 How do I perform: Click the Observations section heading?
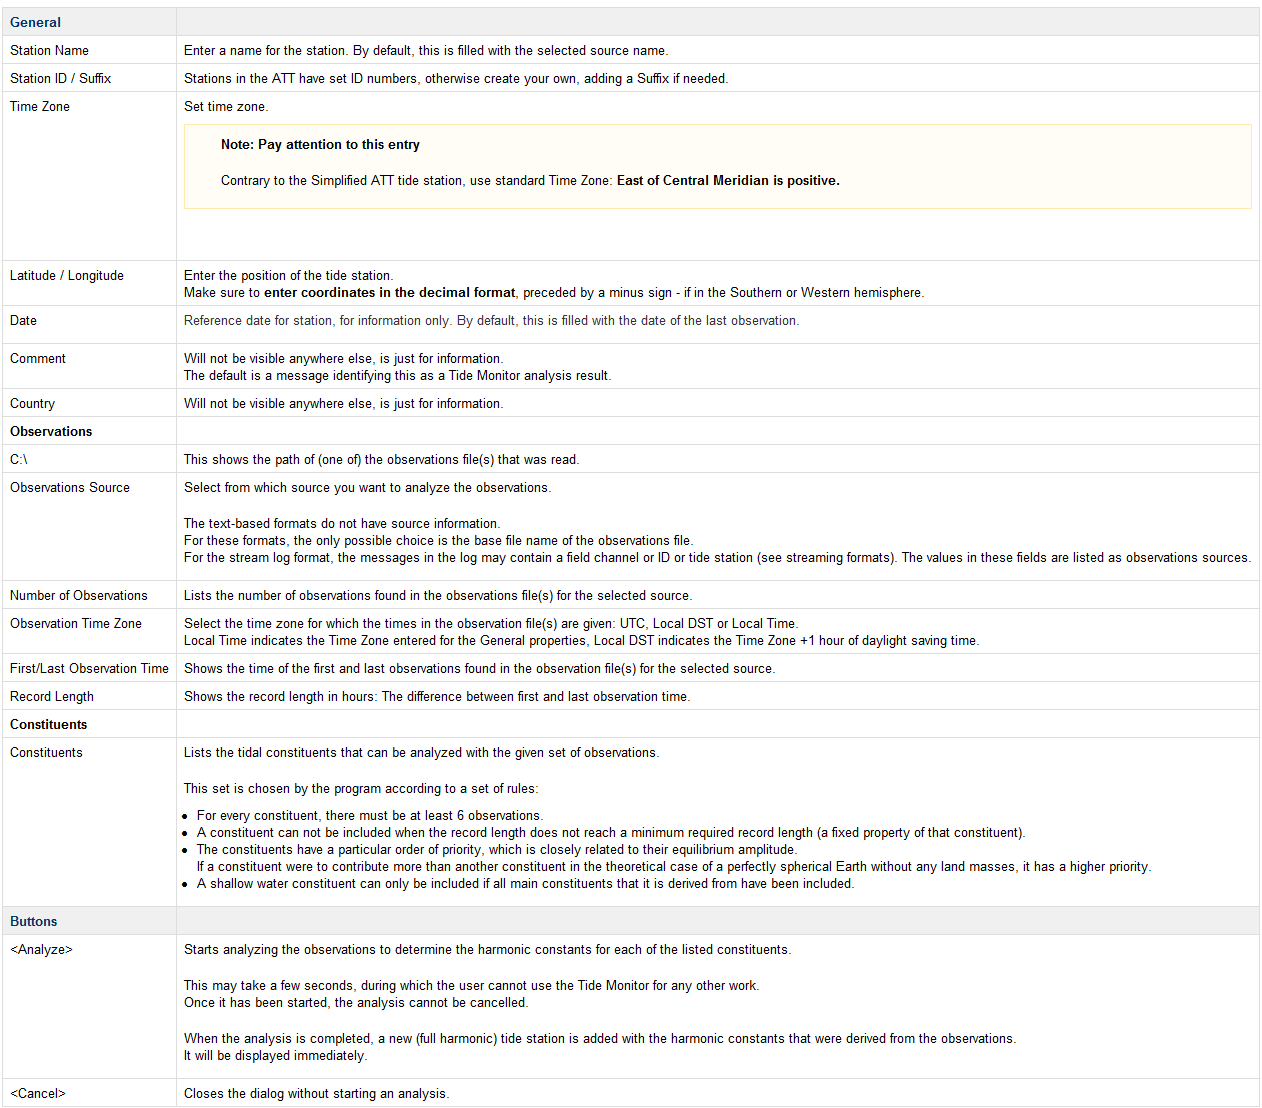tap(51, 431)
